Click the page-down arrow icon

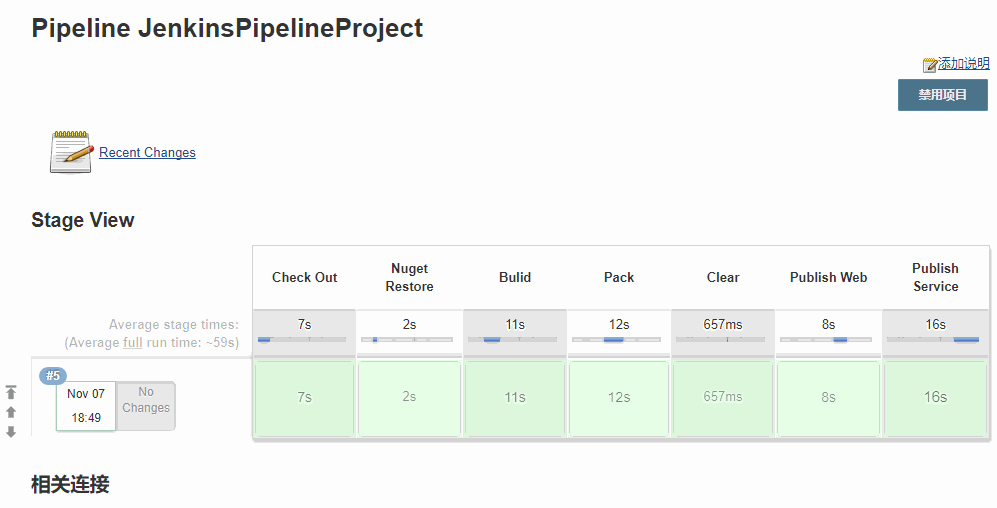pyautogui.click(x=11, y=432)
